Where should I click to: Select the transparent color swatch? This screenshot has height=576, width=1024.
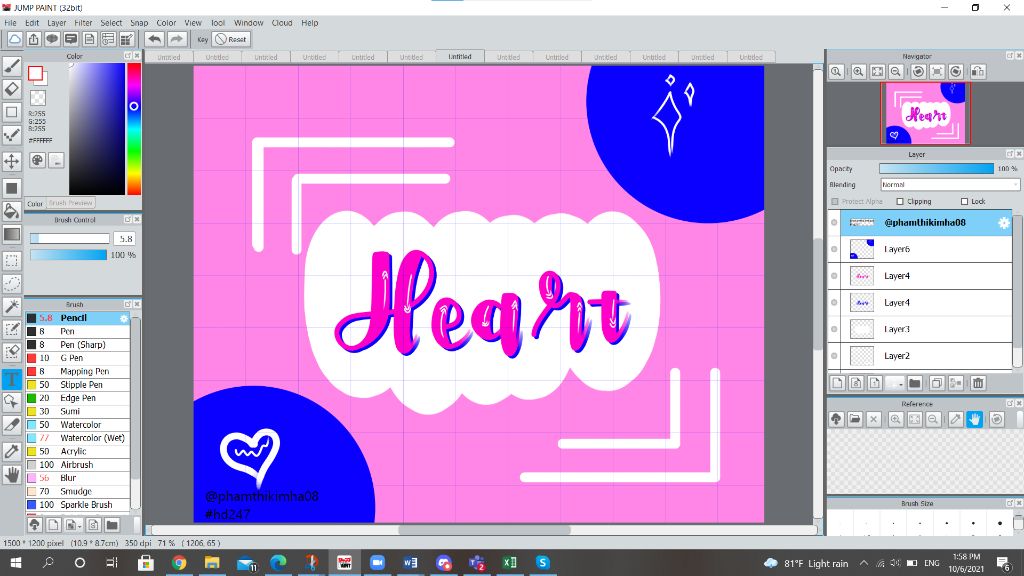click(39, 98)
